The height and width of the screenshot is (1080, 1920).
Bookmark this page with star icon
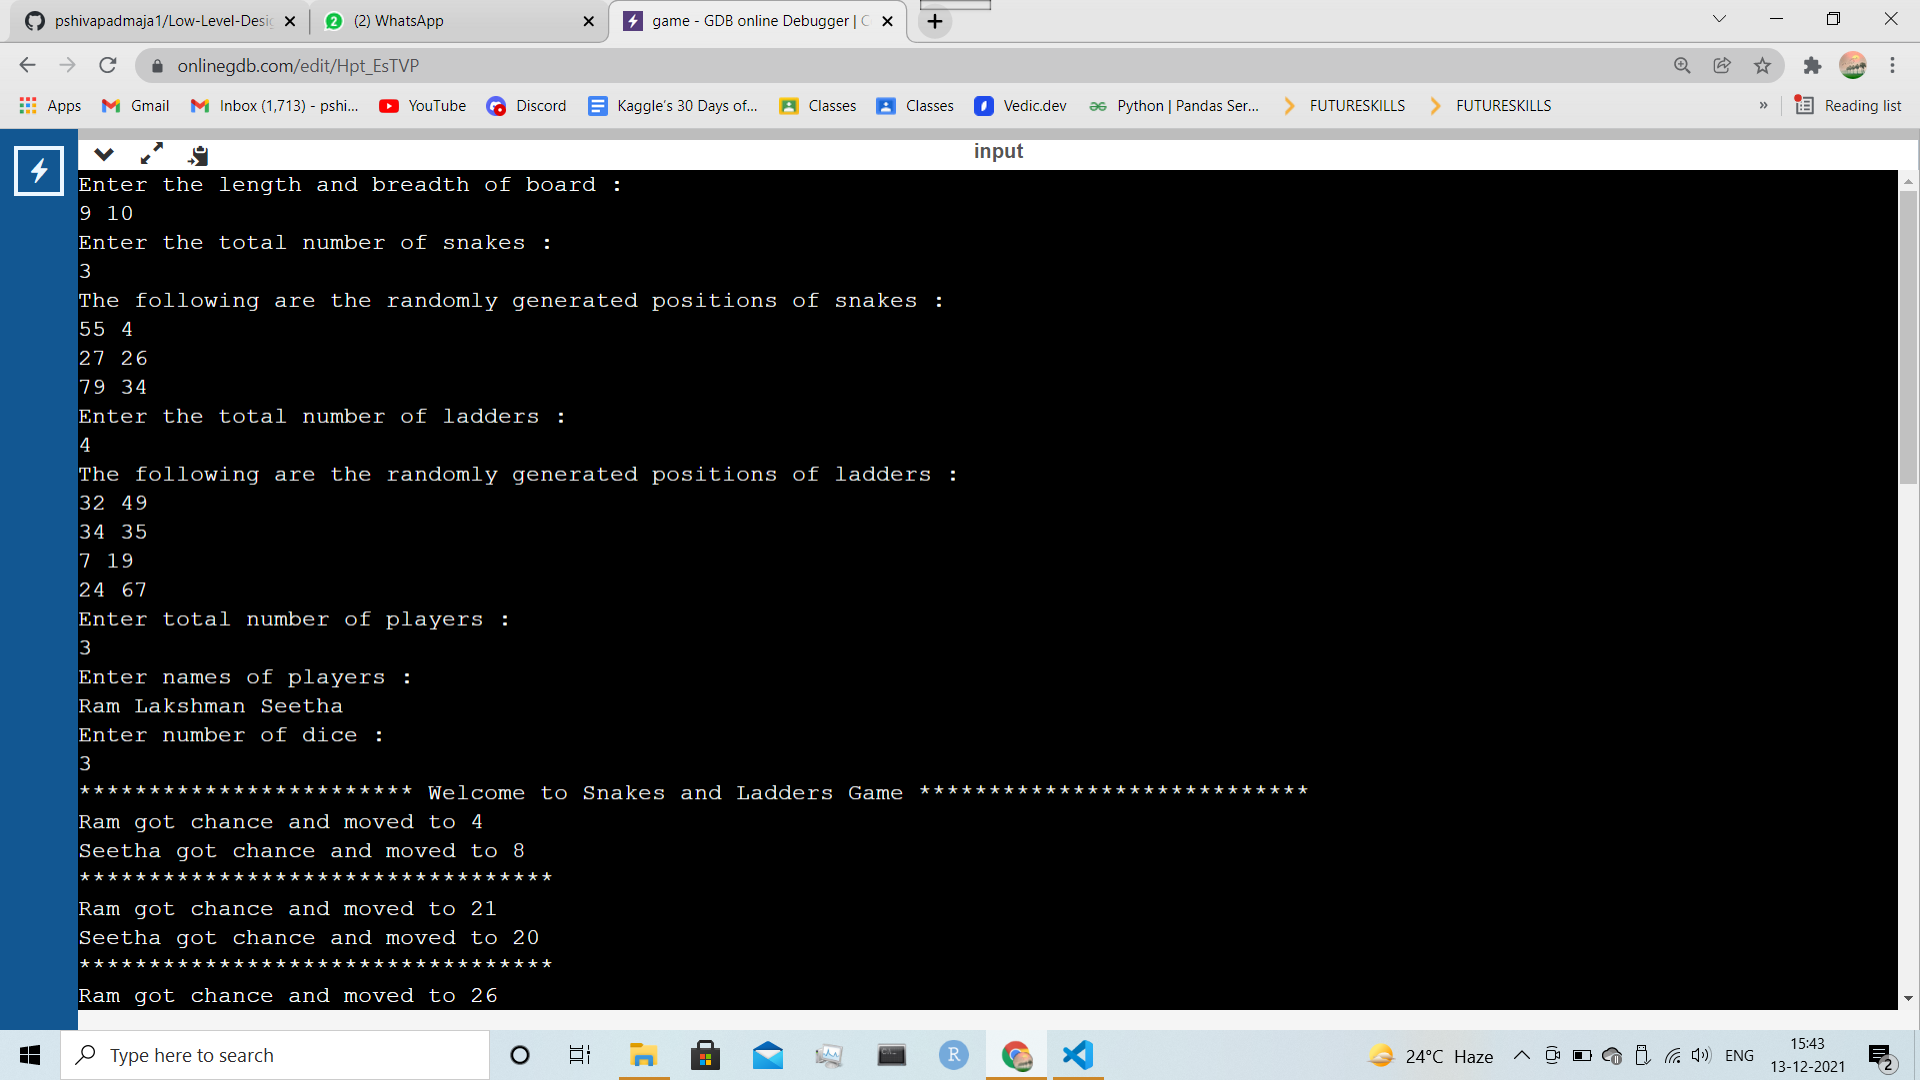click(x=1762, y=66)
